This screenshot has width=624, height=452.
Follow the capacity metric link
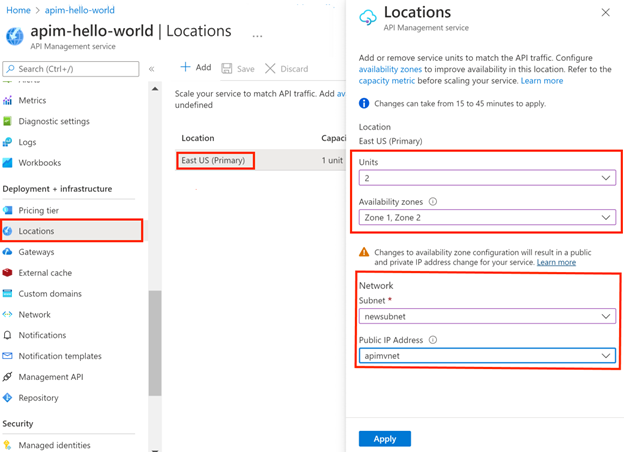click(388, 81)
